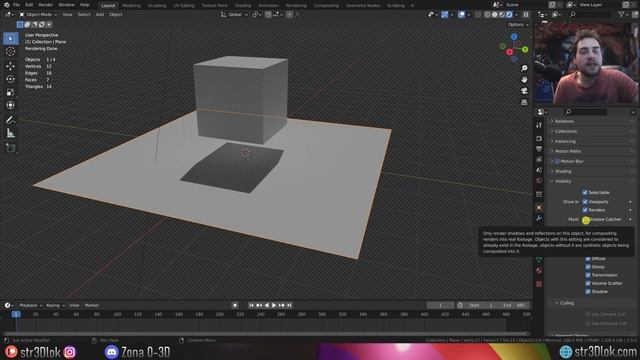Screen dimensions: 640x360
Task: Open the Object Mode dropdown
Action: [38, 15]
